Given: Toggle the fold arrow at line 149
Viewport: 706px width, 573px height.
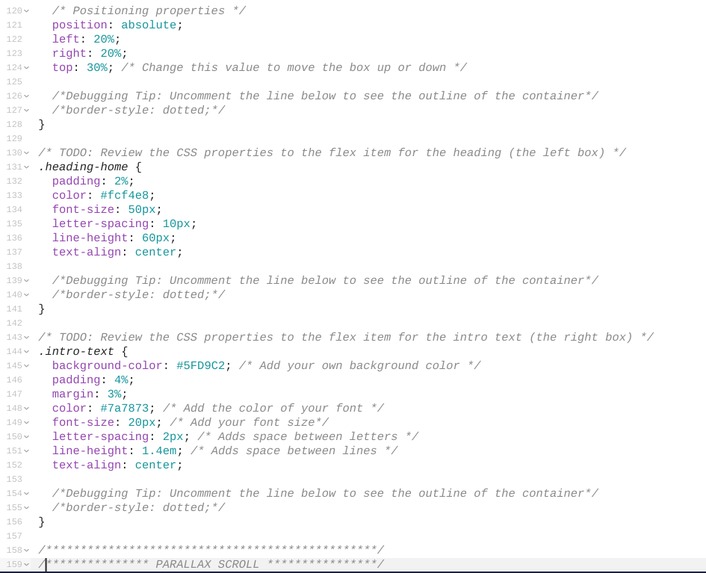Looking at the screenshot, I should (27, 422).
